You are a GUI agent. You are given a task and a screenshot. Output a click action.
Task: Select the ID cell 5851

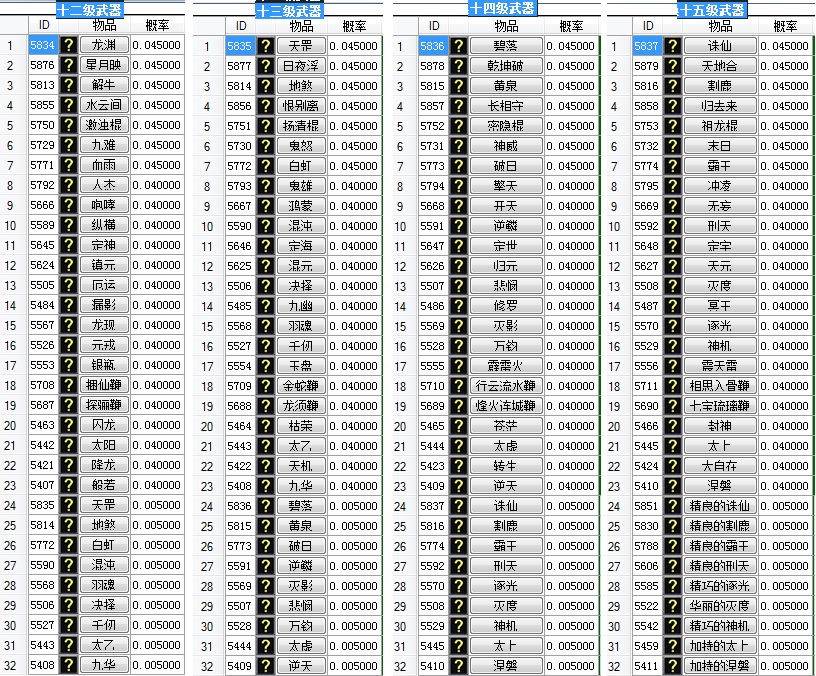click(x=646, y=506)
